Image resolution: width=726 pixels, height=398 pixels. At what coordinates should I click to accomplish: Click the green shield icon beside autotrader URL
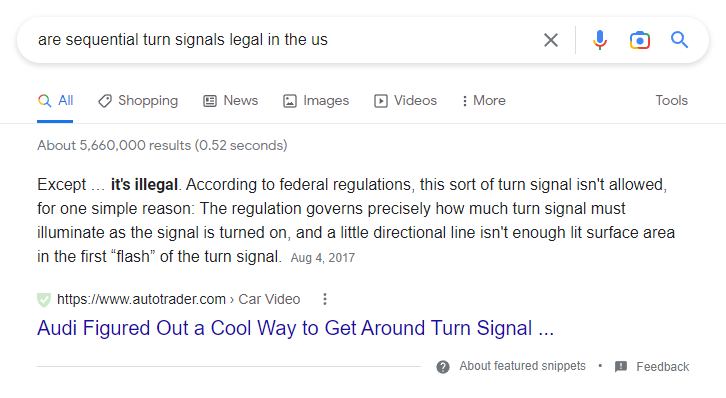click(x=44, y=299)
